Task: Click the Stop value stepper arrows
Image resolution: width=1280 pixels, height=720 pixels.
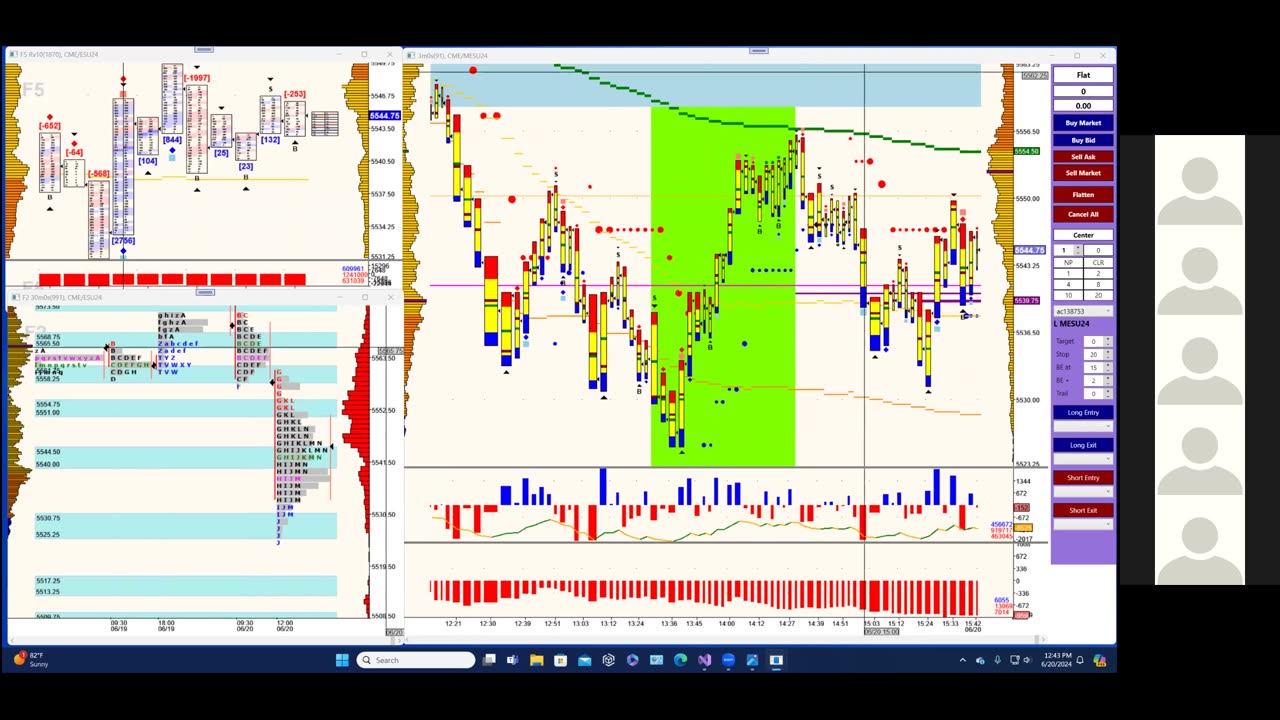Action: (1108, 354)
